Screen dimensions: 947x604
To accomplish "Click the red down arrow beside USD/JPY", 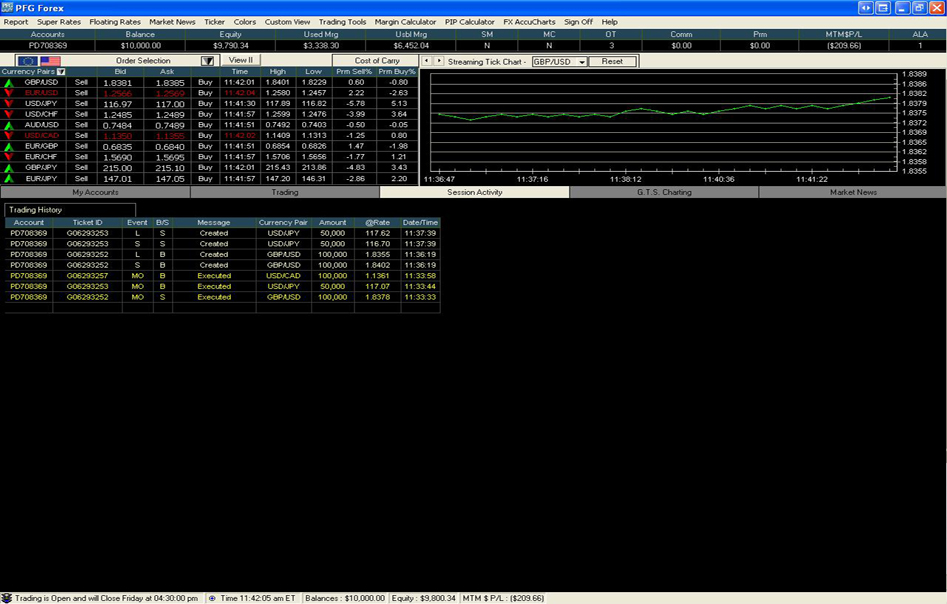I will pyautogui.click(x=8, y=104).
